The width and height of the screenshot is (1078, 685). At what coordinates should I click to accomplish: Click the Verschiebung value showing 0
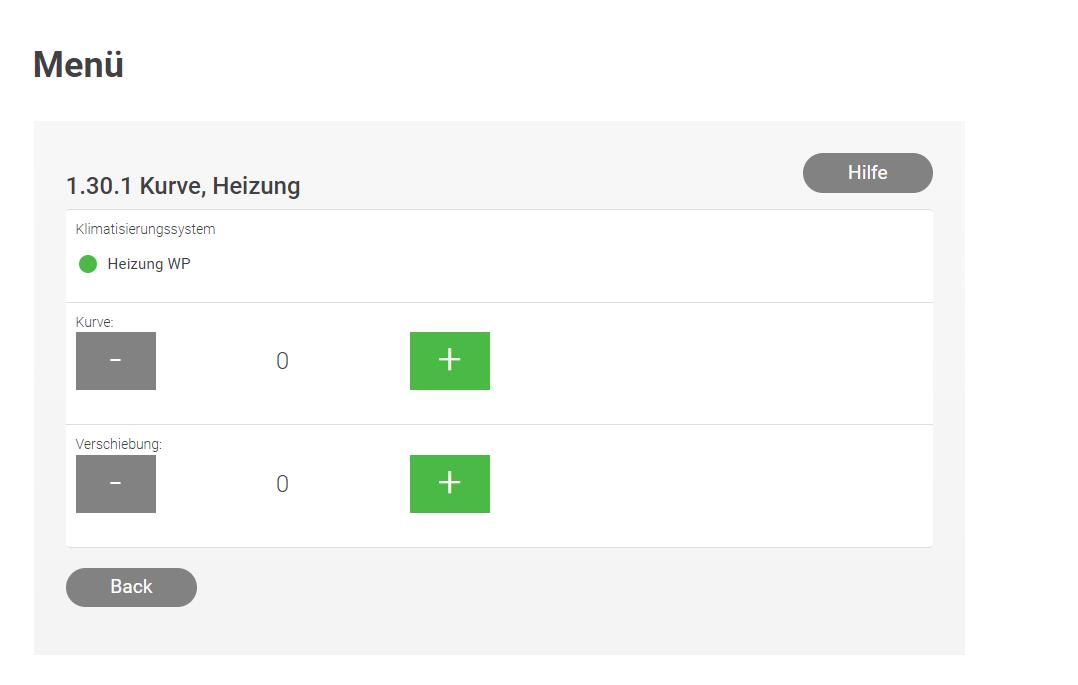pos(283,483)
